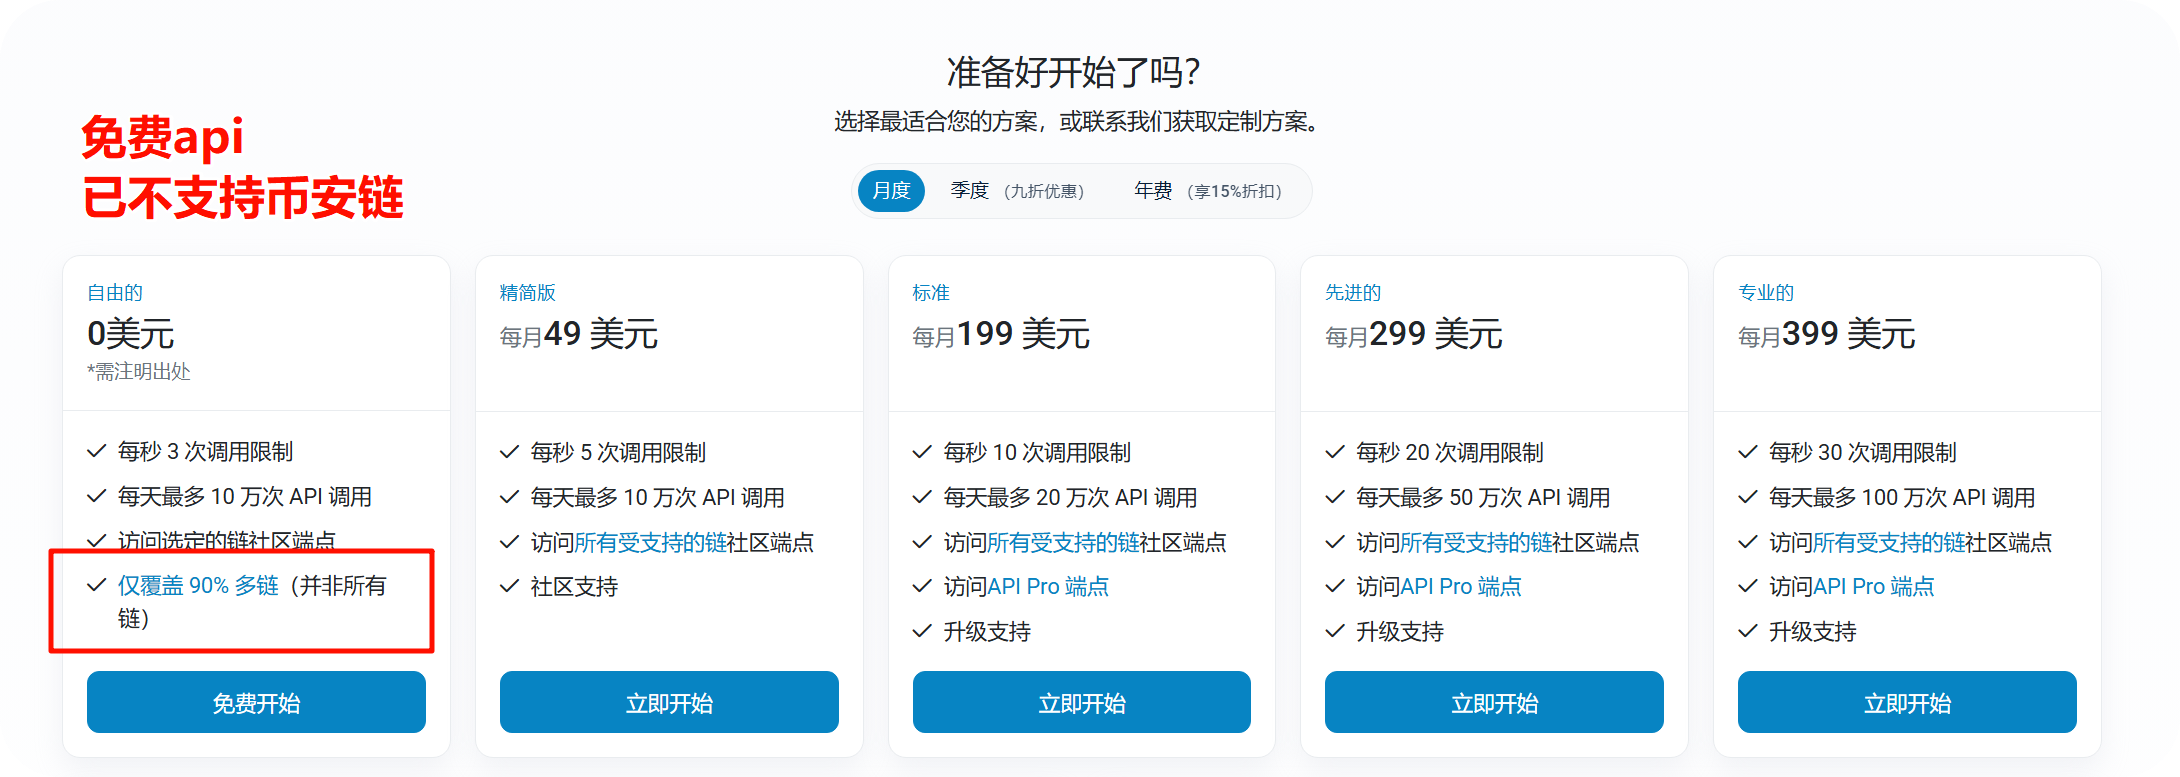Image resolution: width=2180 pixels, height=777 pixels.
Task: Click 立即开始 under the 49 美元 plan
Action: coord(669,703)
